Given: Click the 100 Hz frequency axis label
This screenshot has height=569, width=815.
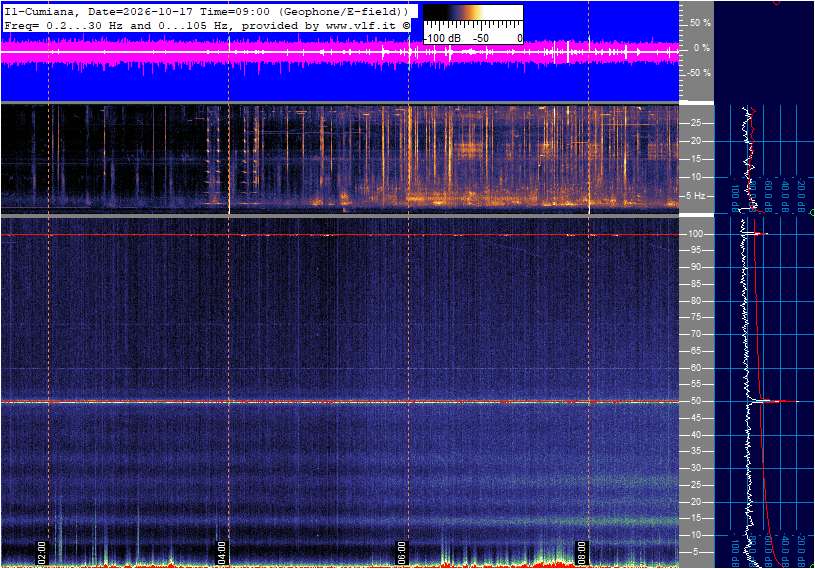Looking at the screenshot, I should (x=695, y=234).
